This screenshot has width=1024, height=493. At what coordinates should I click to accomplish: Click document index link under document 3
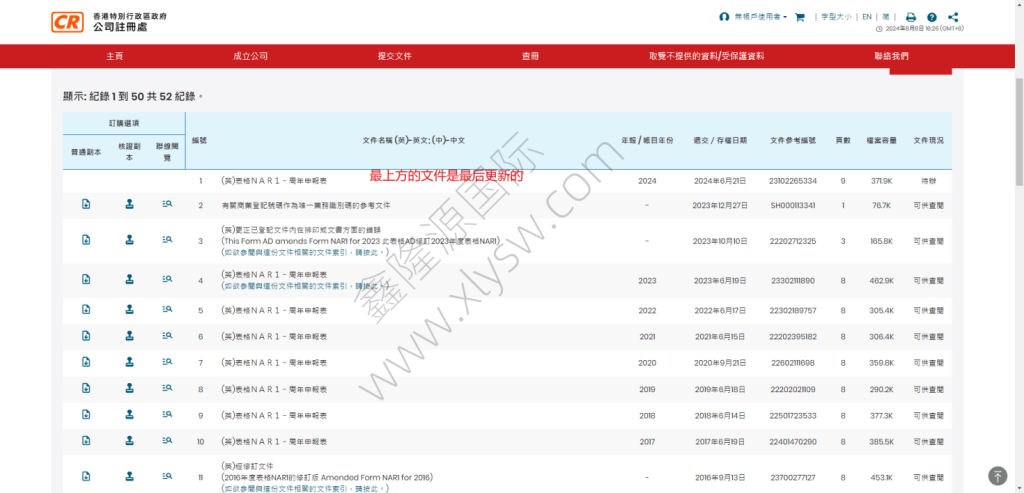click(298, 253)
